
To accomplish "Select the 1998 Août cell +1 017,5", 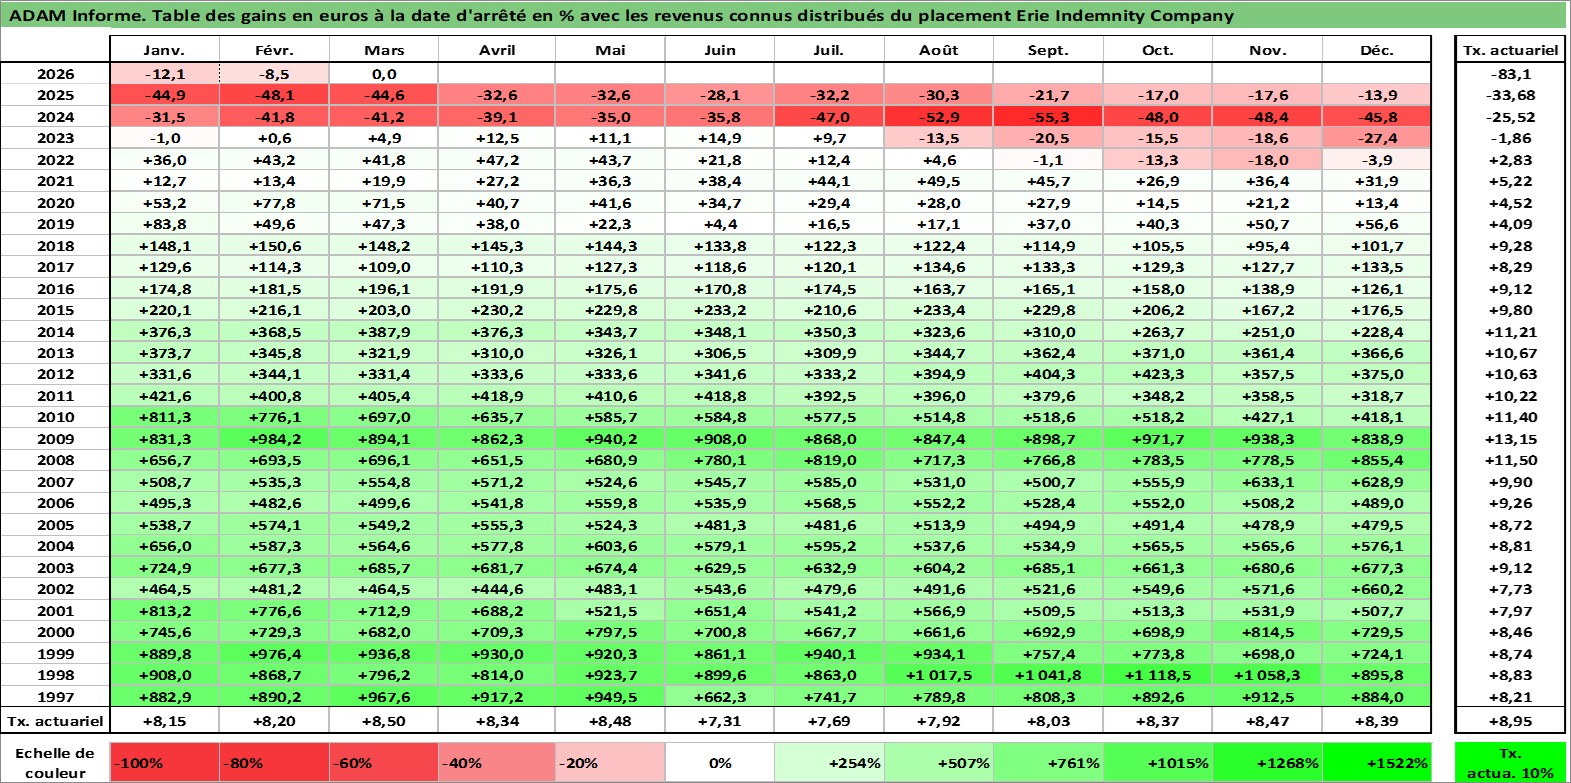I will pyautogui.click(x=939, y=675).
